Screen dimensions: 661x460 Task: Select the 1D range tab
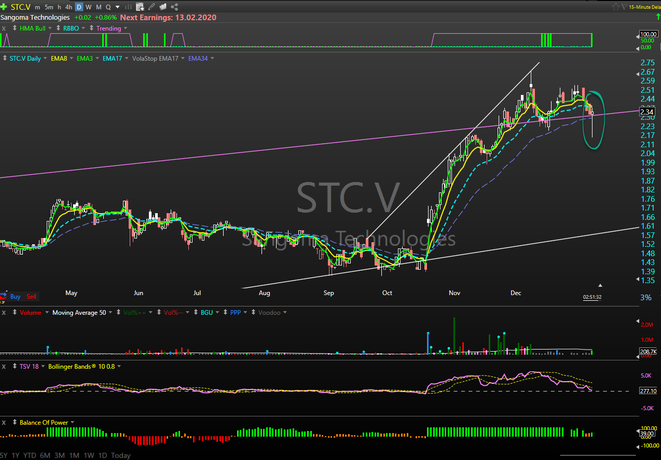click(102, 455)
